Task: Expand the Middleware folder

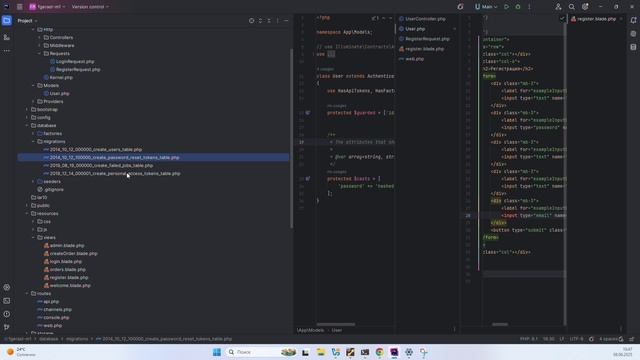Action: [x=40, y=45]
